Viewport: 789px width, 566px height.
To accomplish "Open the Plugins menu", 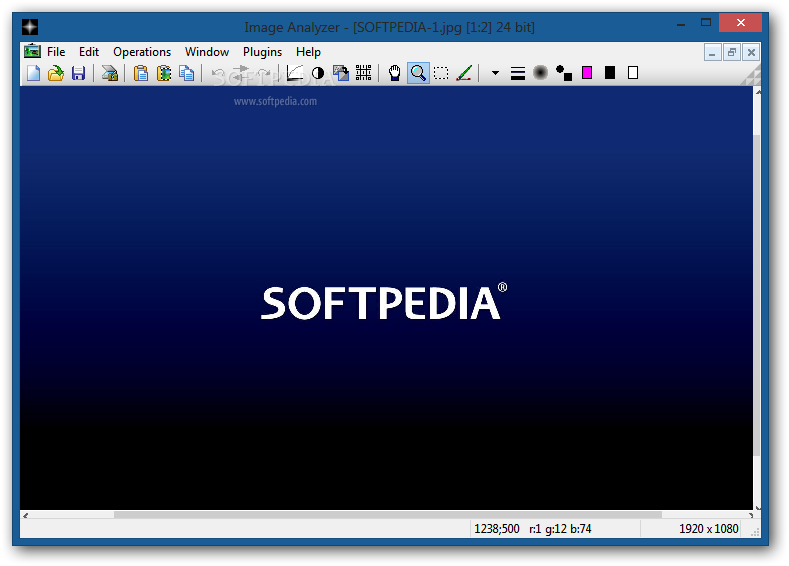I will point(262,52).
